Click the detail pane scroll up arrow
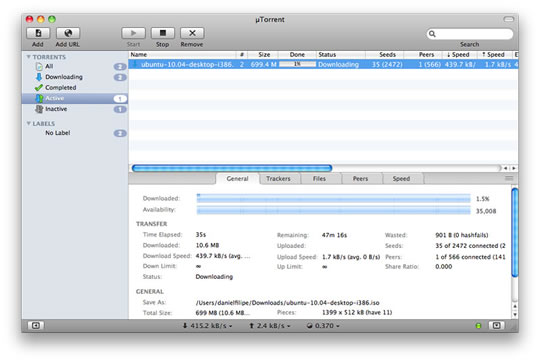This screenshot has height=362, width=540. click(515, 306)
